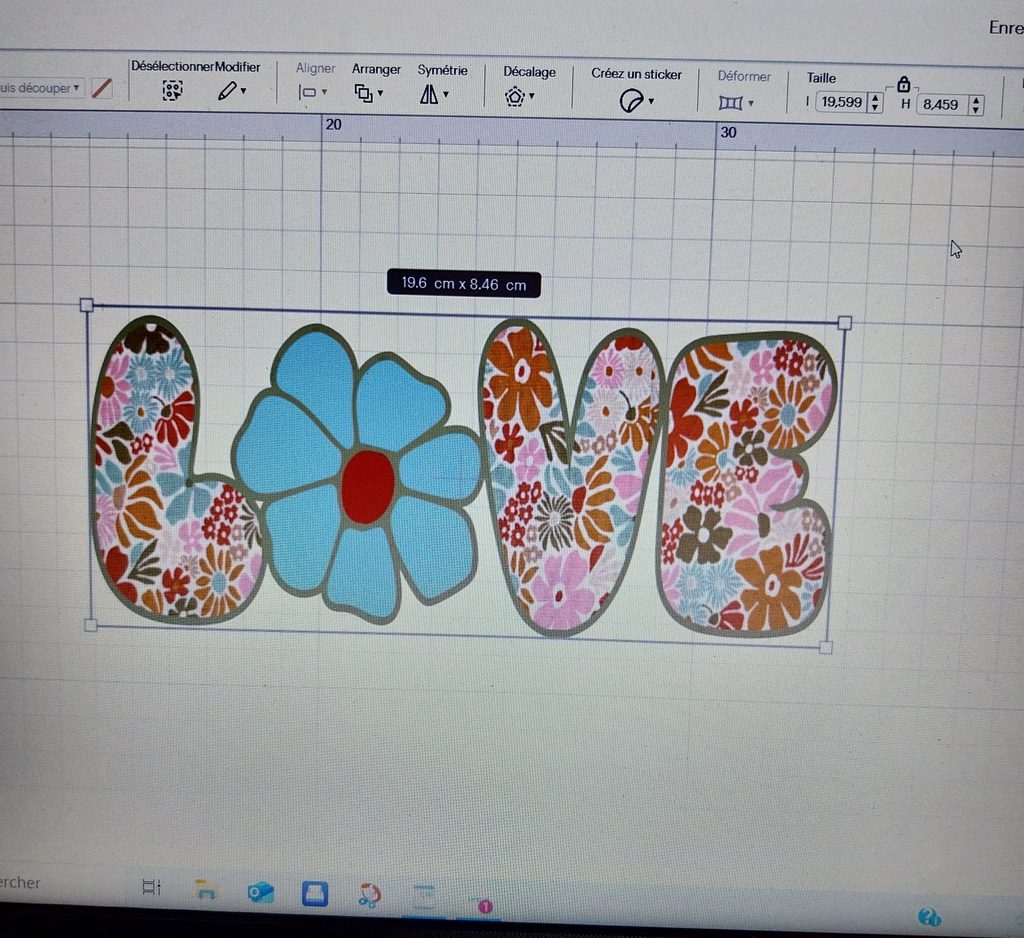
Task: Click the bottom-left selection handle
Action: click(x=91, y=625)
